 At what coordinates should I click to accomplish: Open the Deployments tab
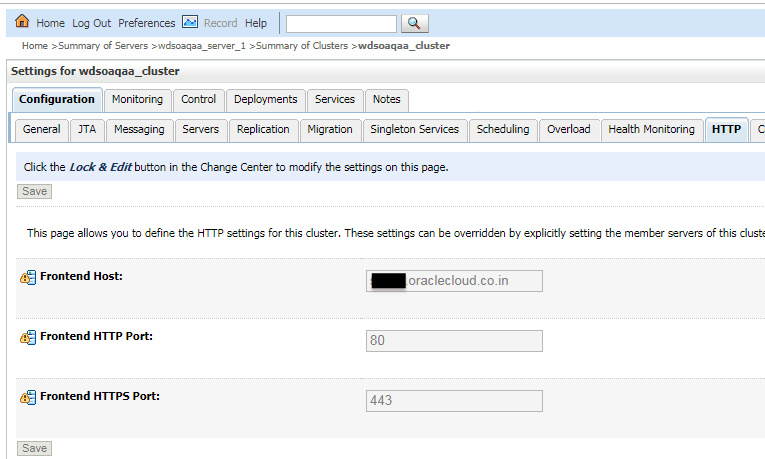click(x=266, y=100)
